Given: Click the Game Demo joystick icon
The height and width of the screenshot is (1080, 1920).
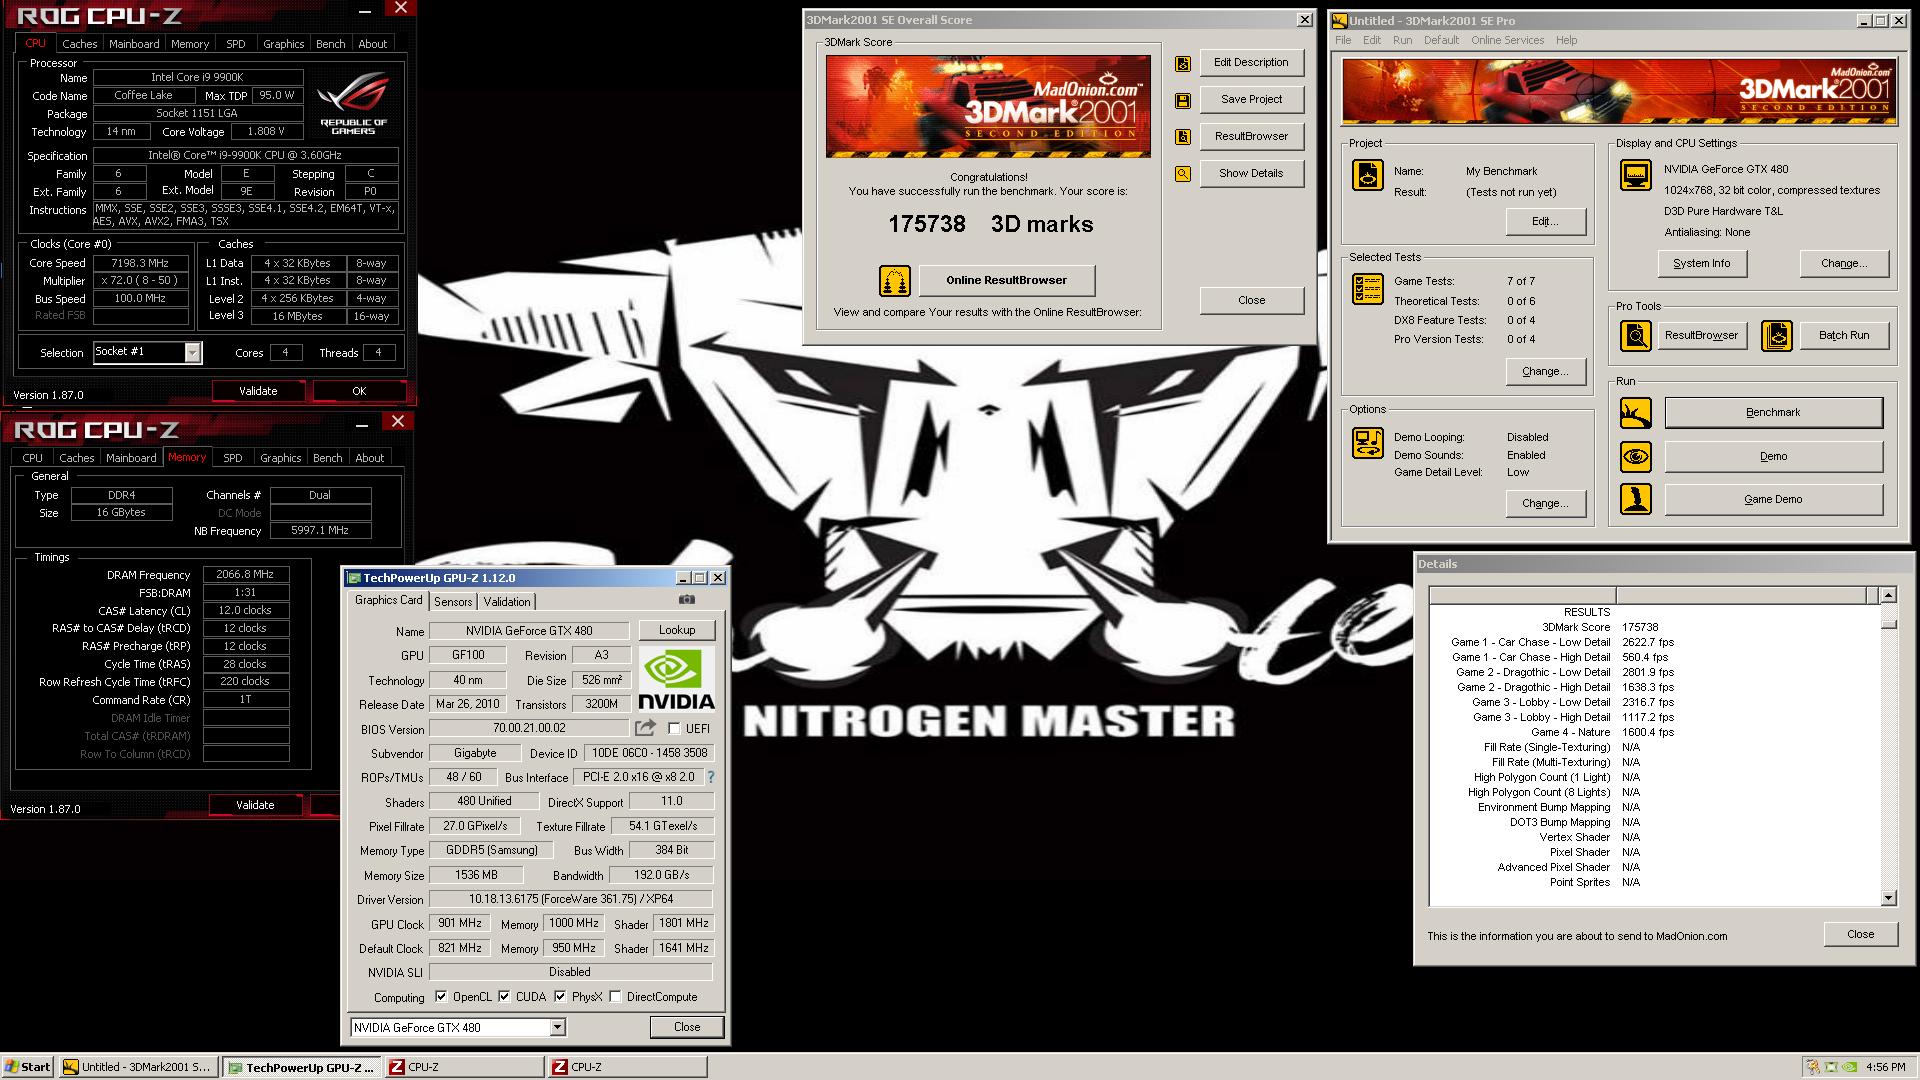Looking at the screenshot, I should [1635, 499].
